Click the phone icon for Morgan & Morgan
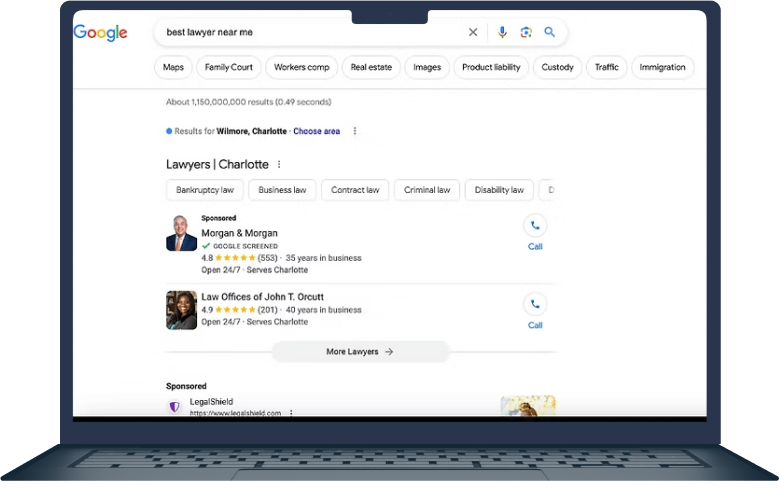 coord(535,226)
